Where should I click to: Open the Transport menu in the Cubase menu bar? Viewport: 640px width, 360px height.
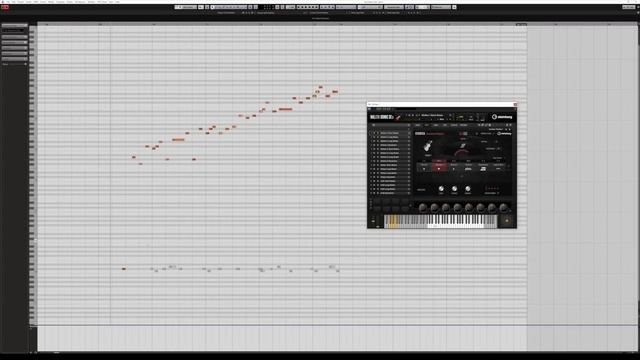pos(60,2)
